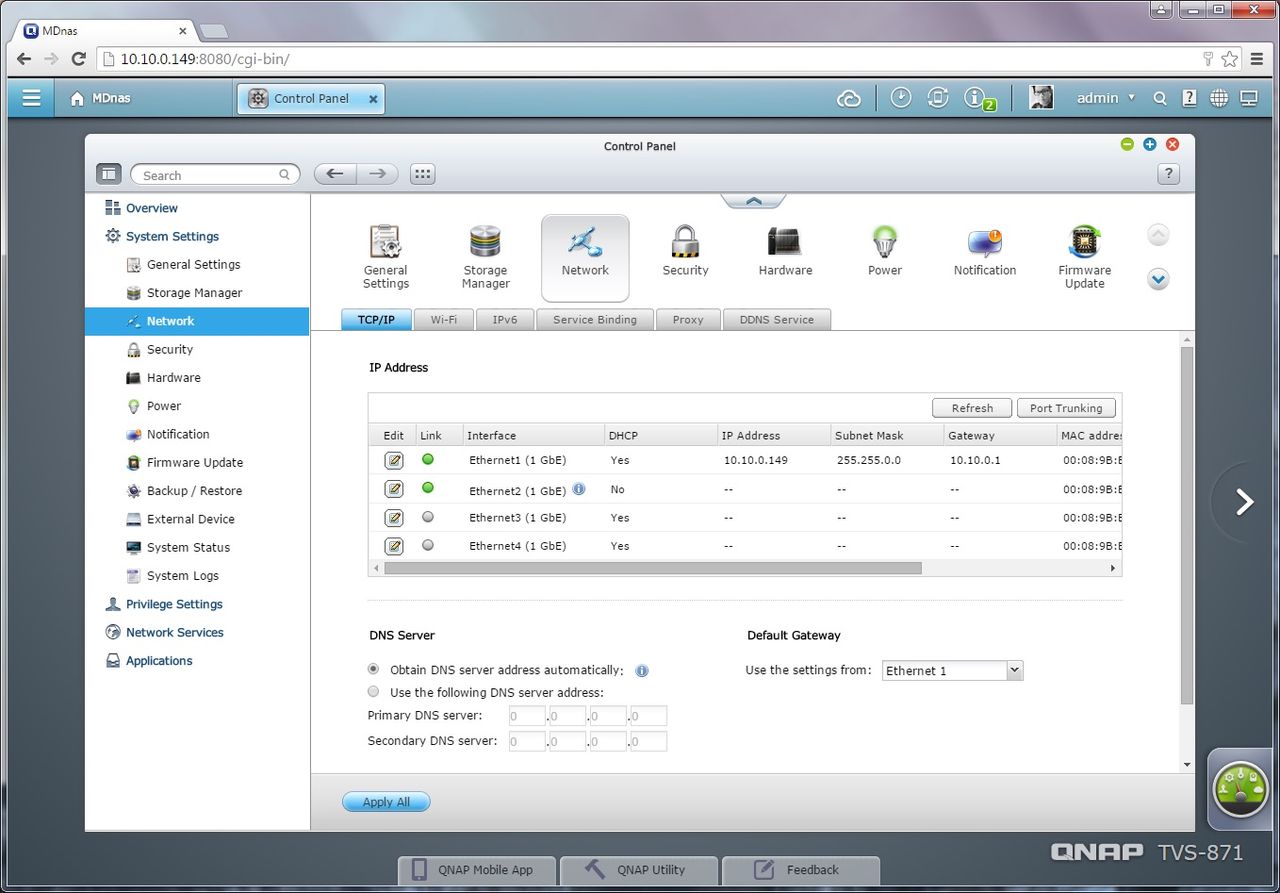Open the main hamburger menu
Viewport: 1280px width, 893px height.
coord(32,98)
